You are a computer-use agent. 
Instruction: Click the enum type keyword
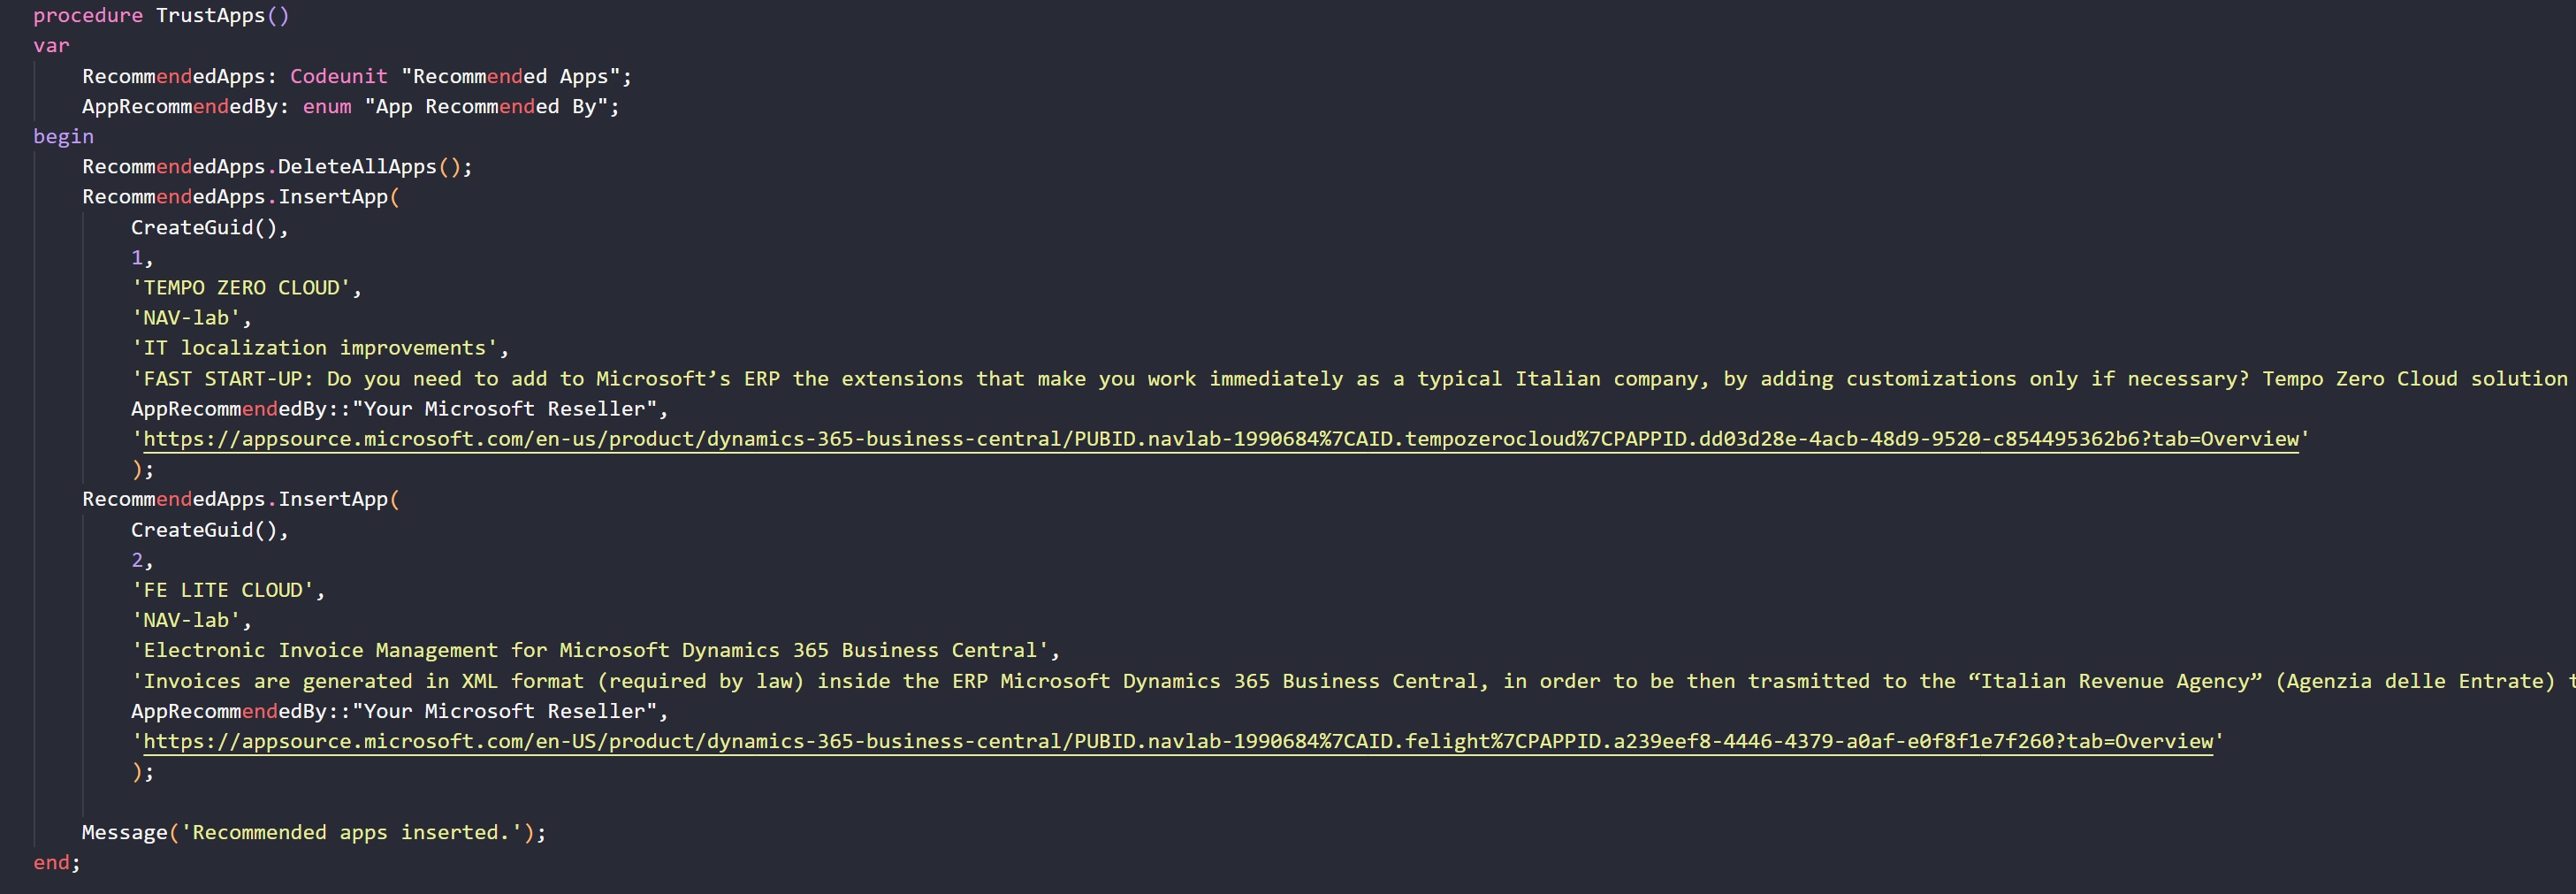point(327,107)
